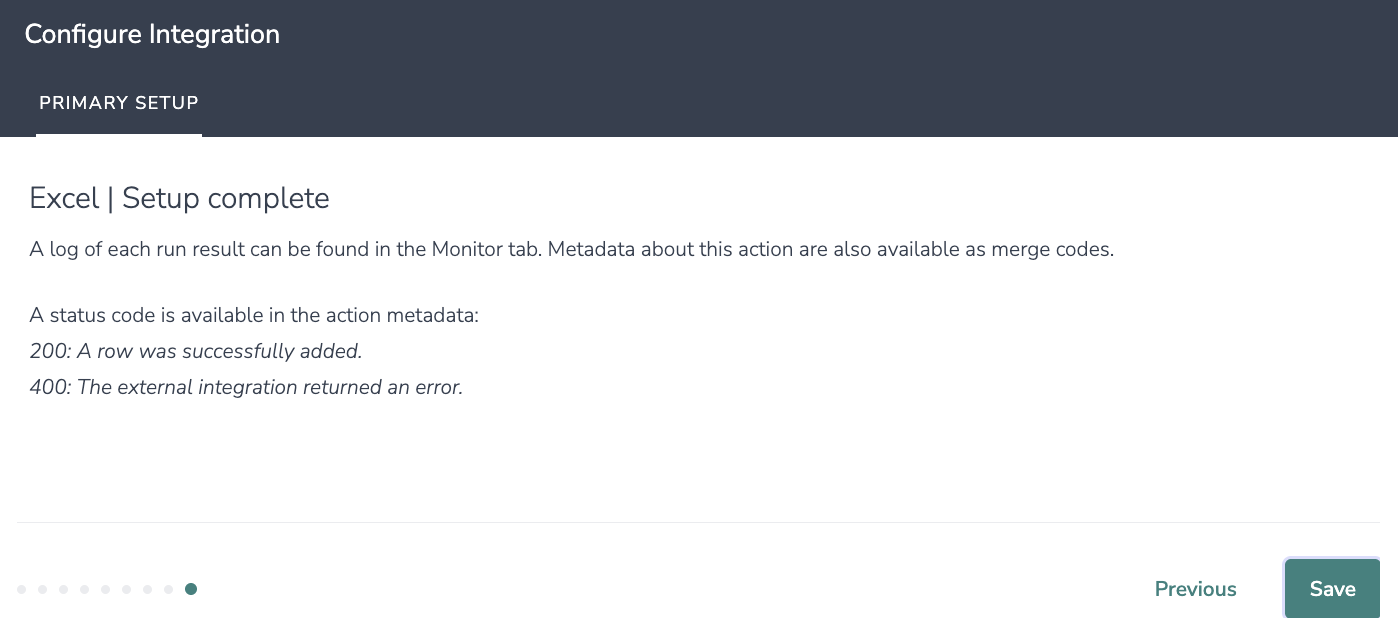
Task: Open the fourth step indicator dot
Action: point(85,589)
